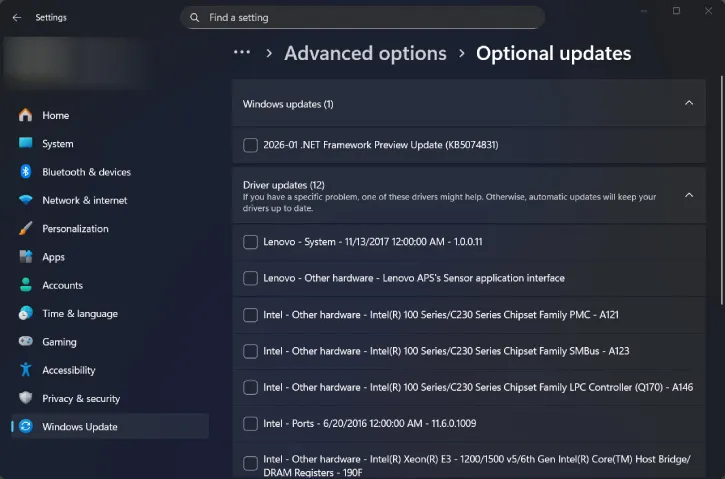
Task: Click the System monitor icon
Action: (26, 143)
